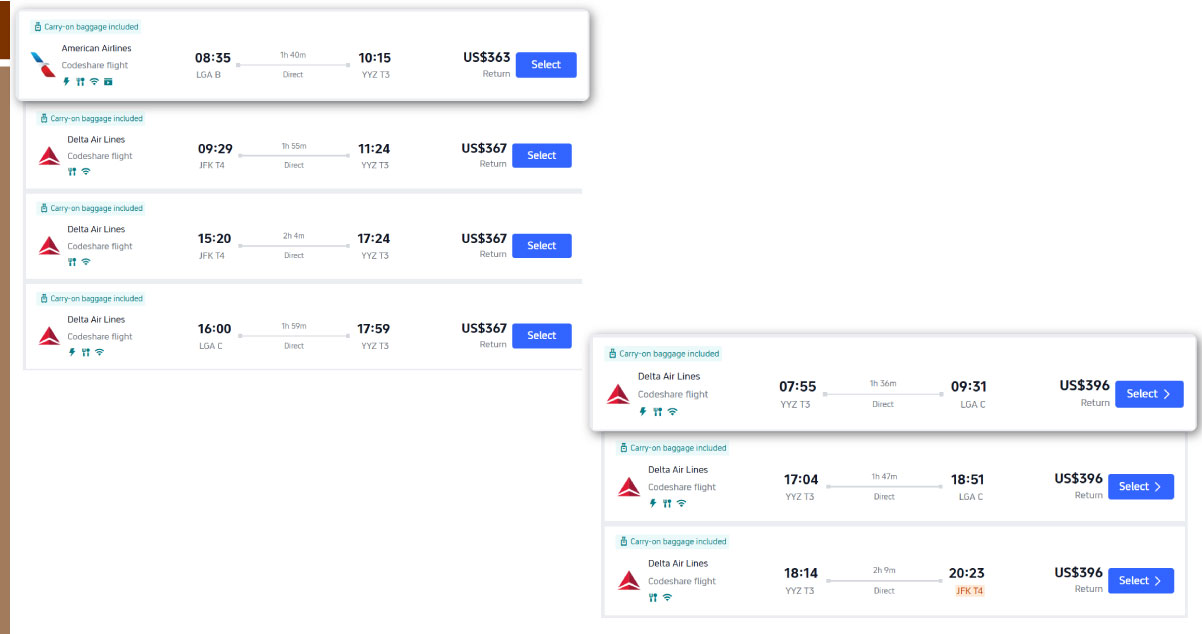
Task: Click the Wi-Fi icon on the 07:55 return flight
Action: pyautogui.click(x=672, y=411)
